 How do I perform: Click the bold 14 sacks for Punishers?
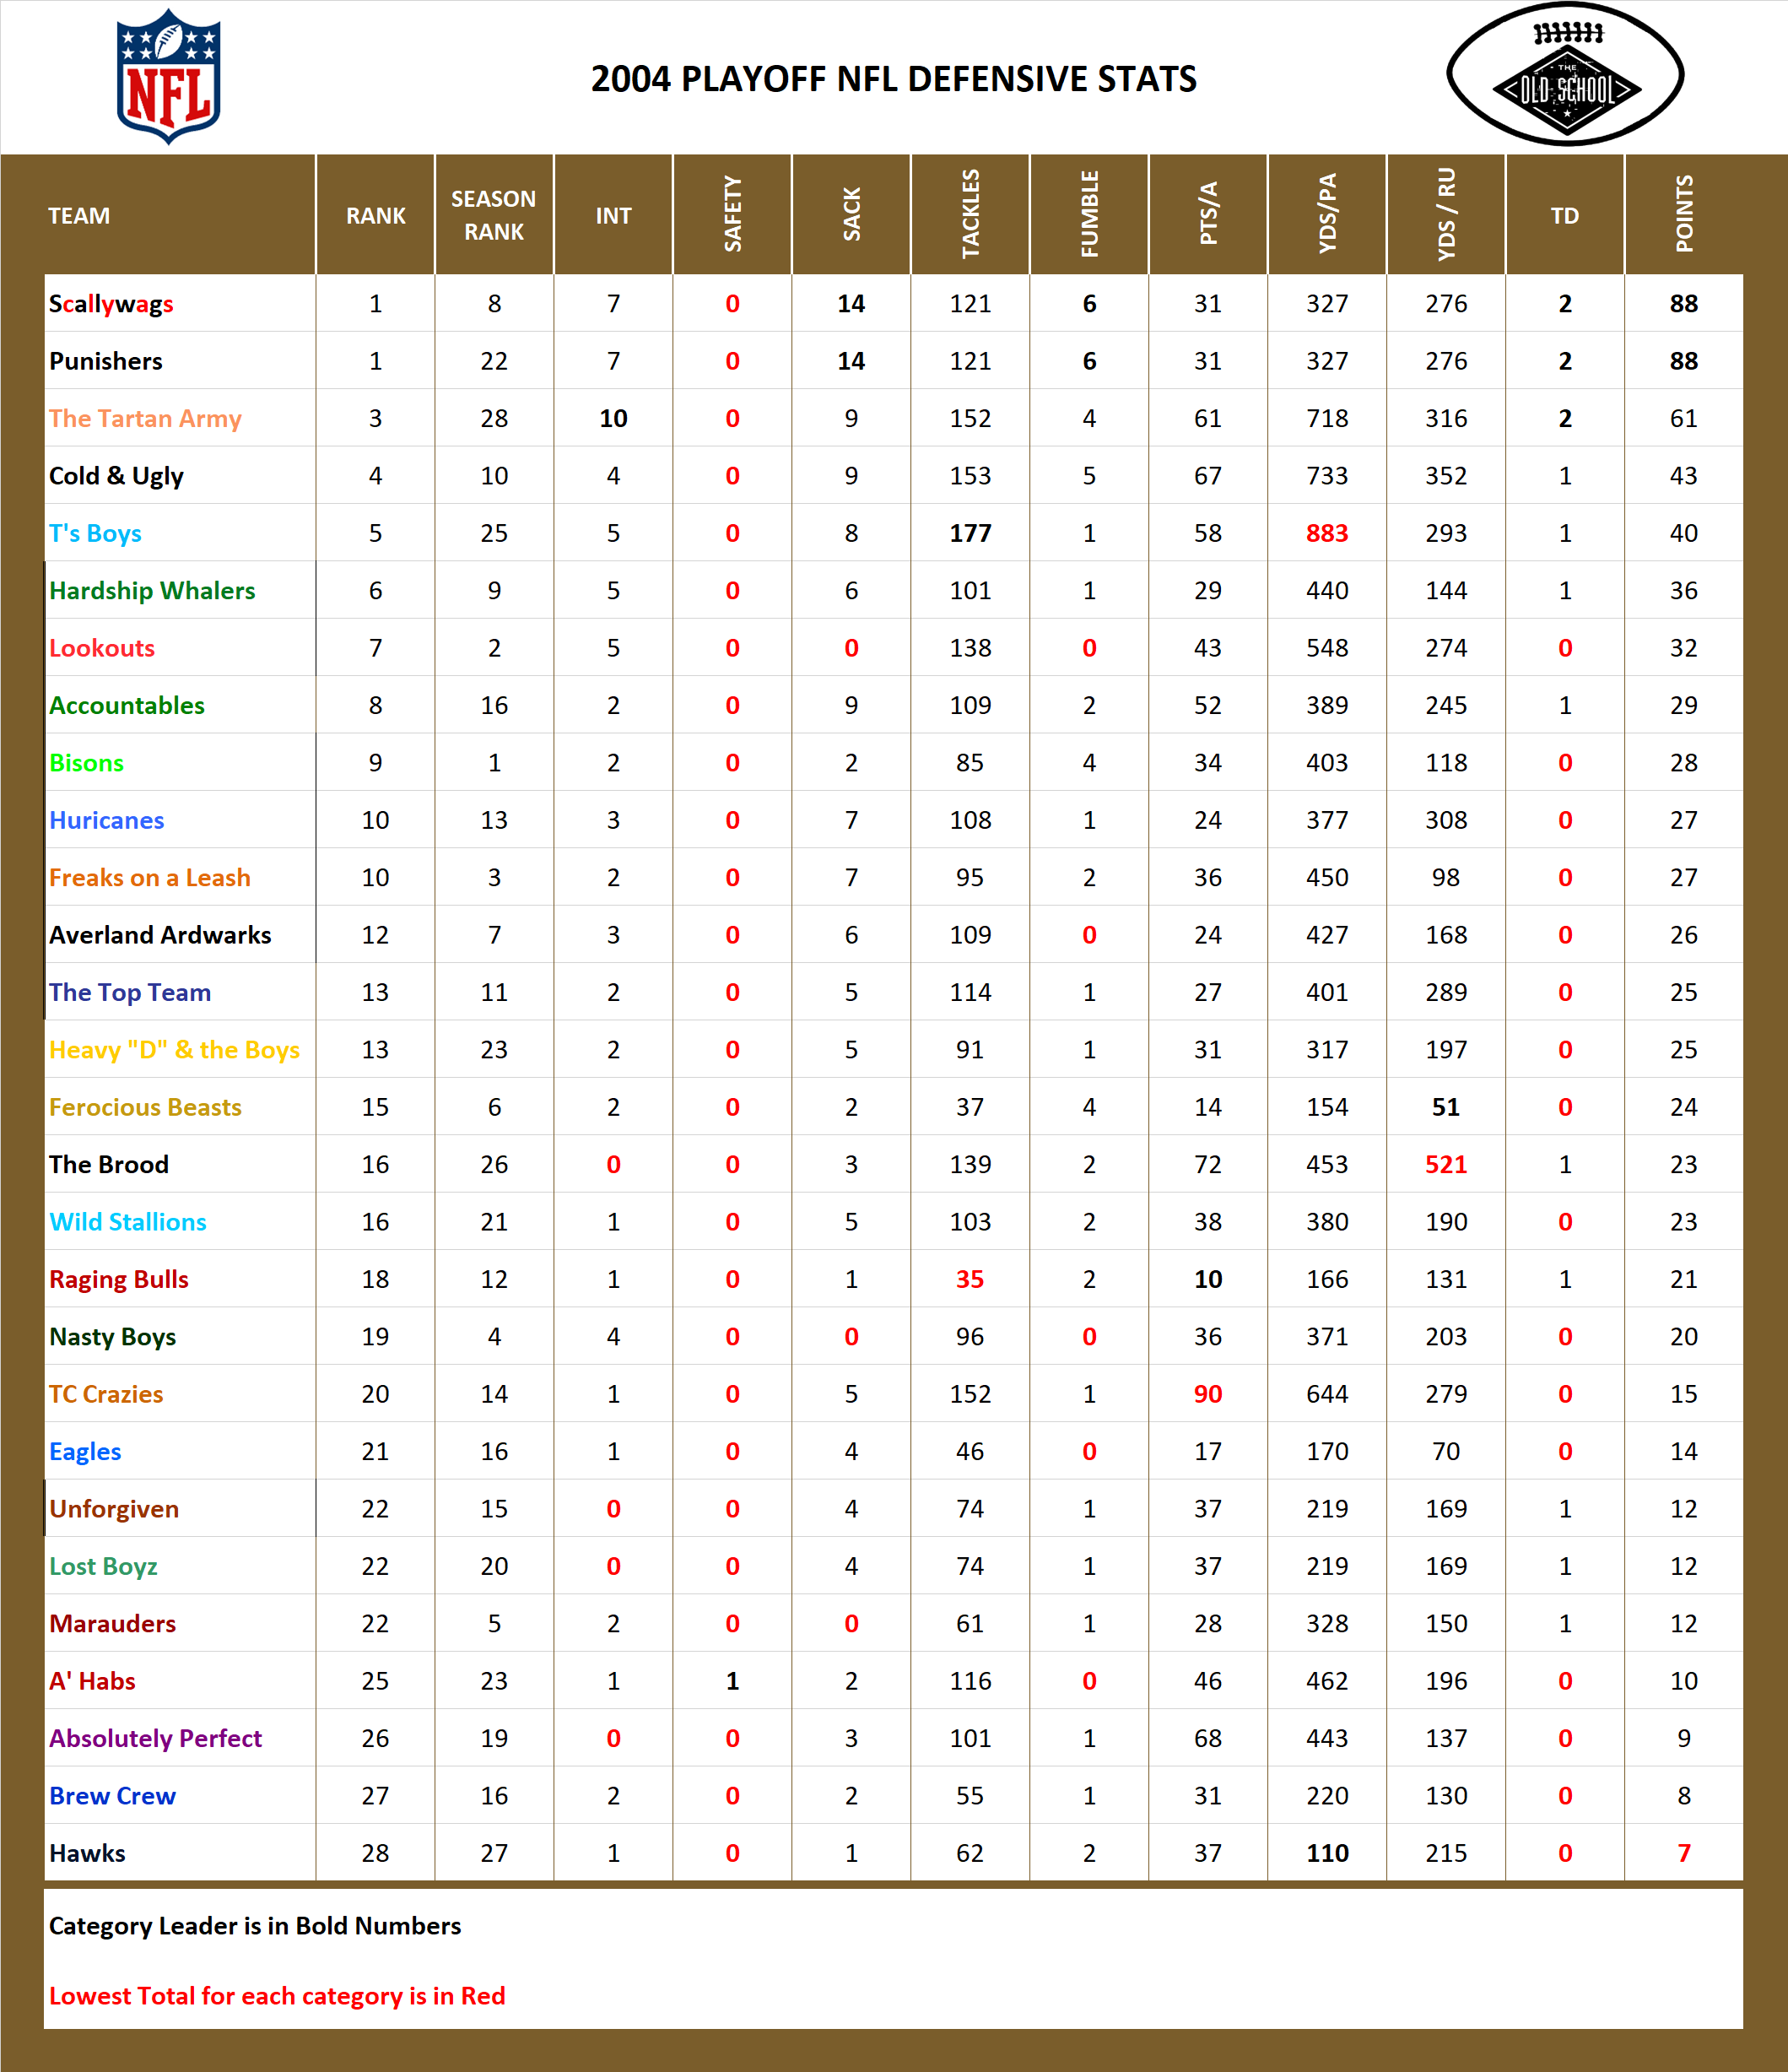(x=851, y=361)
